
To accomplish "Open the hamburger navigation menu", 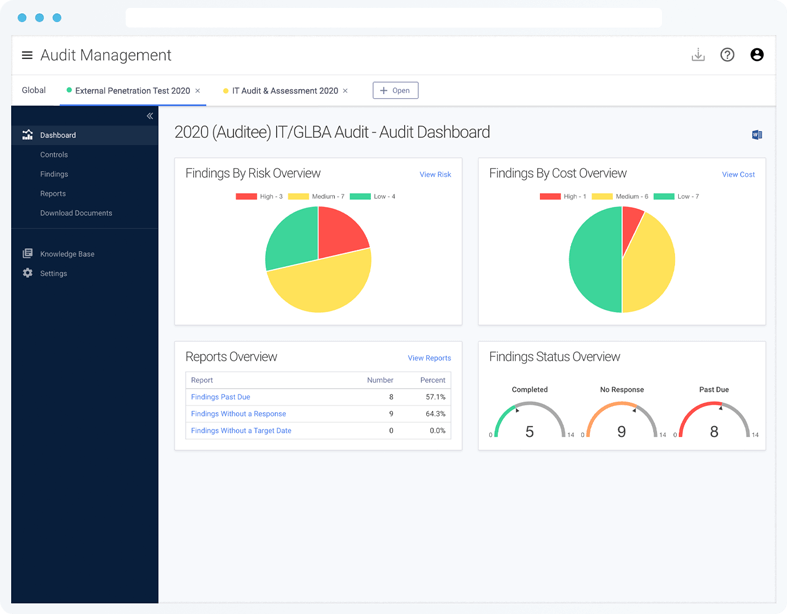I will point(27,56).
